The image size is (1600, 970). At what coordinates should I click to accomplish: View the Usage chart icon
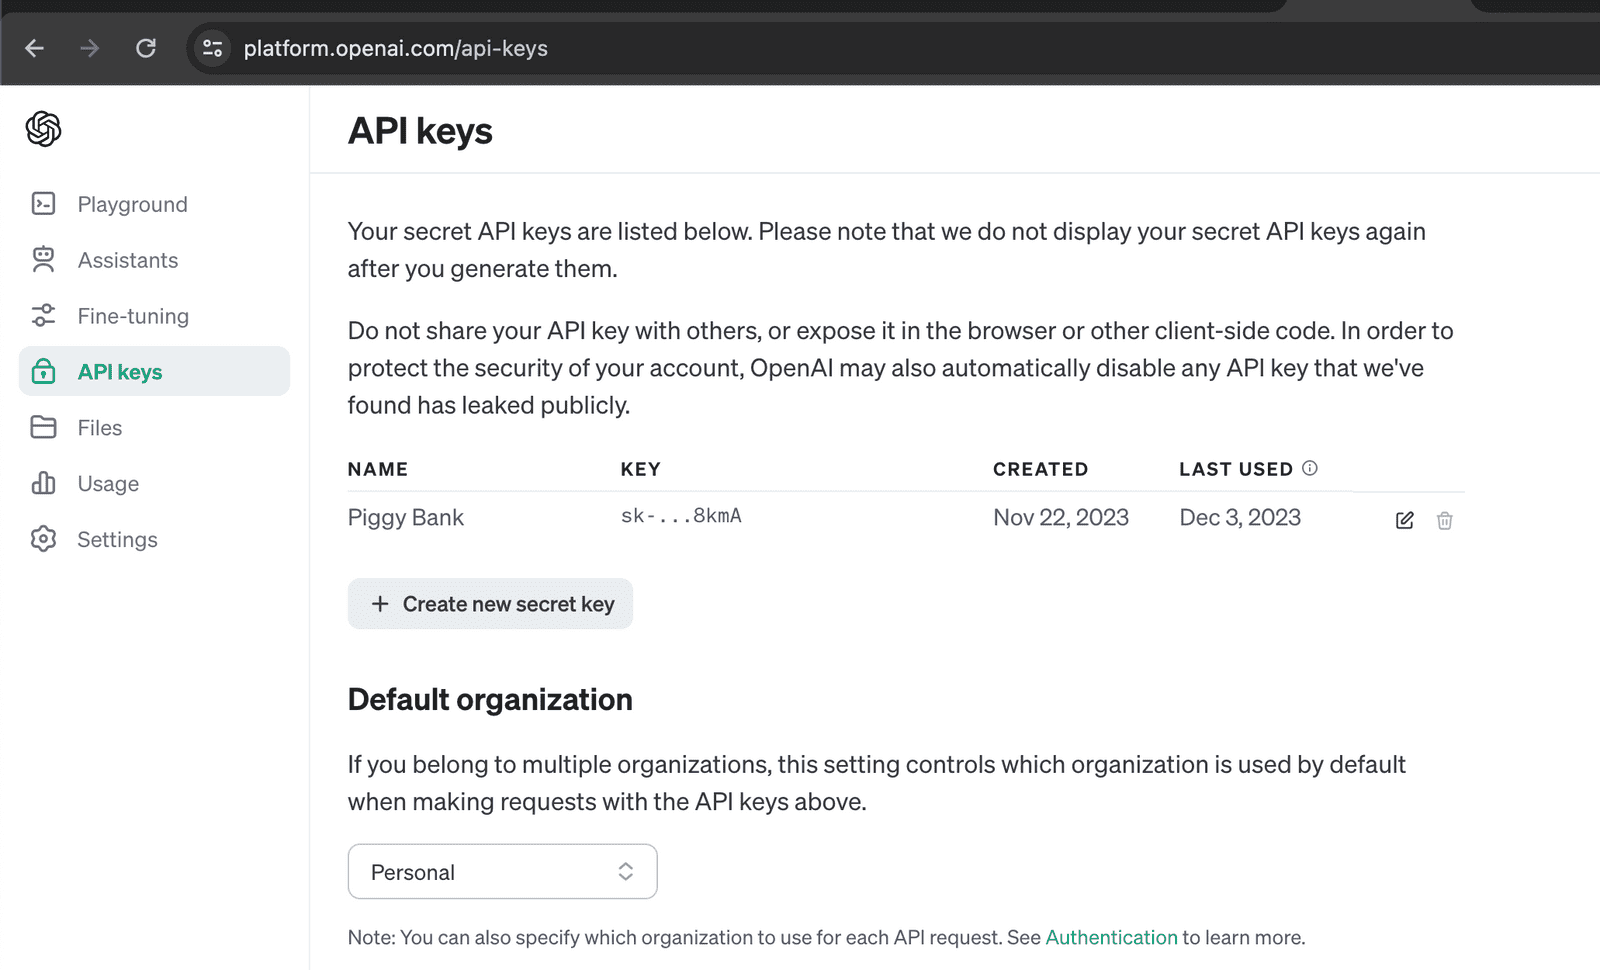click(x=44, y=483)
